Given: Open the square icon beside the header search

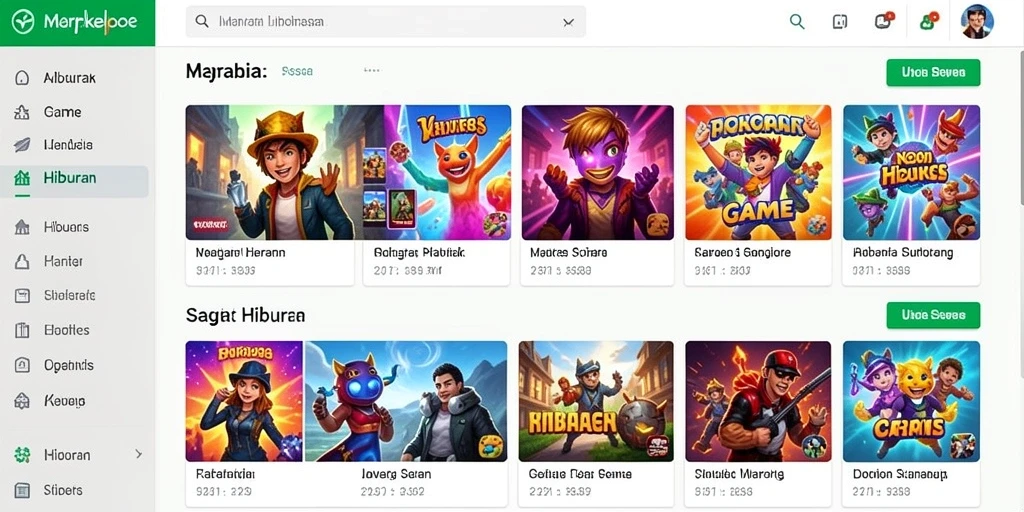Looking at the screenshot, I should pos(840,22).
